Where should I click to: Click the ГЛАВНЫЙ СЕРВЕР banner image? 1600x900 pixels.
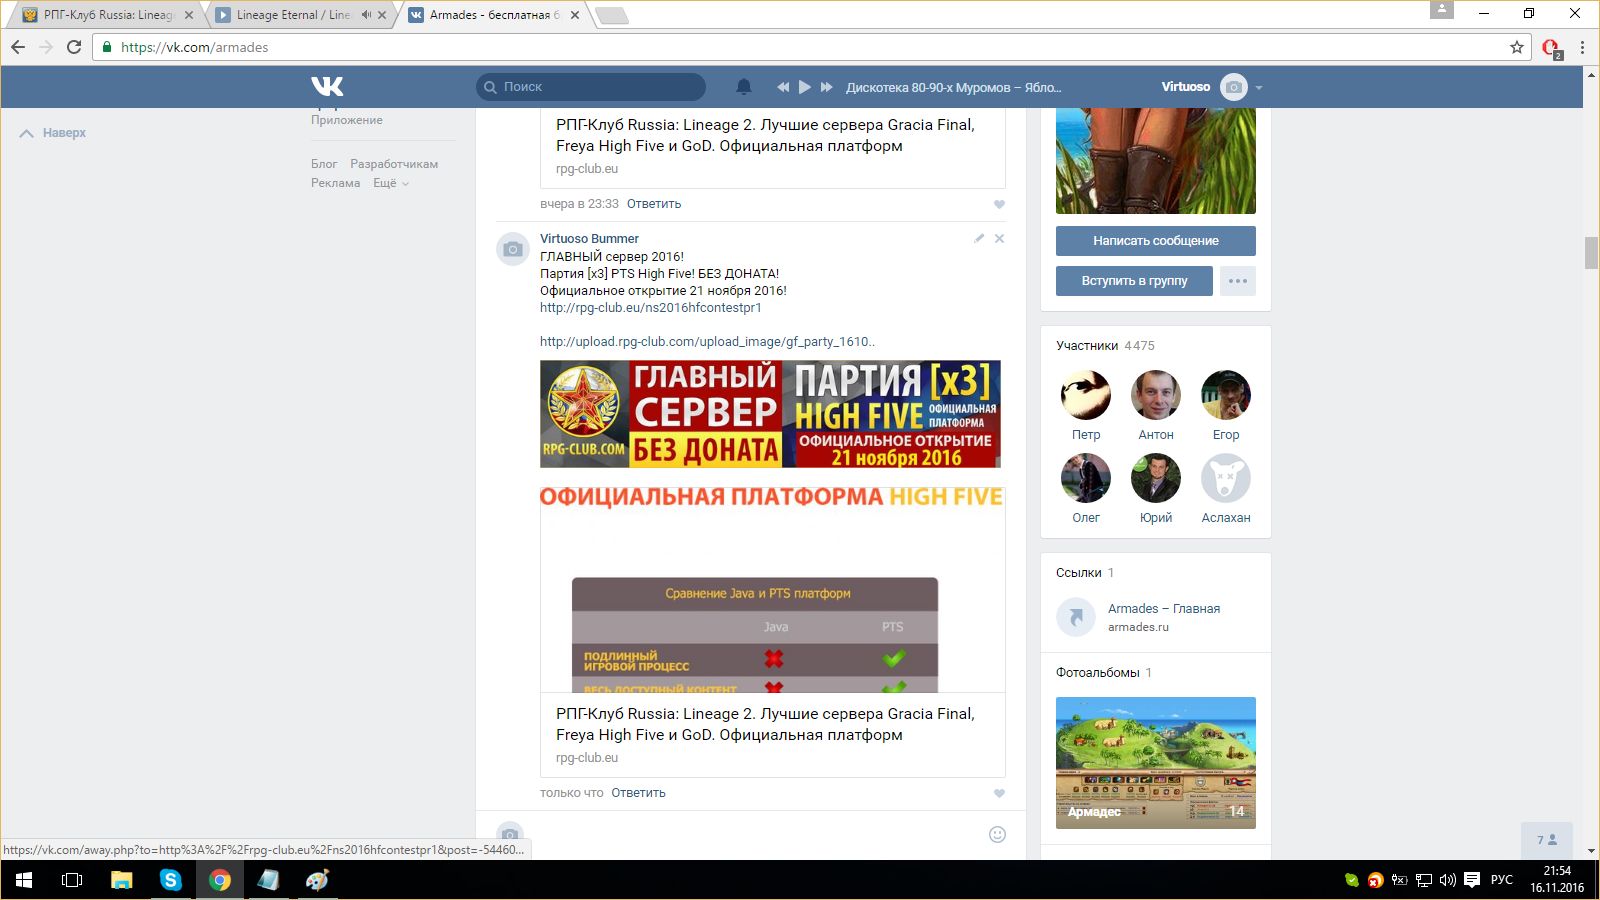770,414
